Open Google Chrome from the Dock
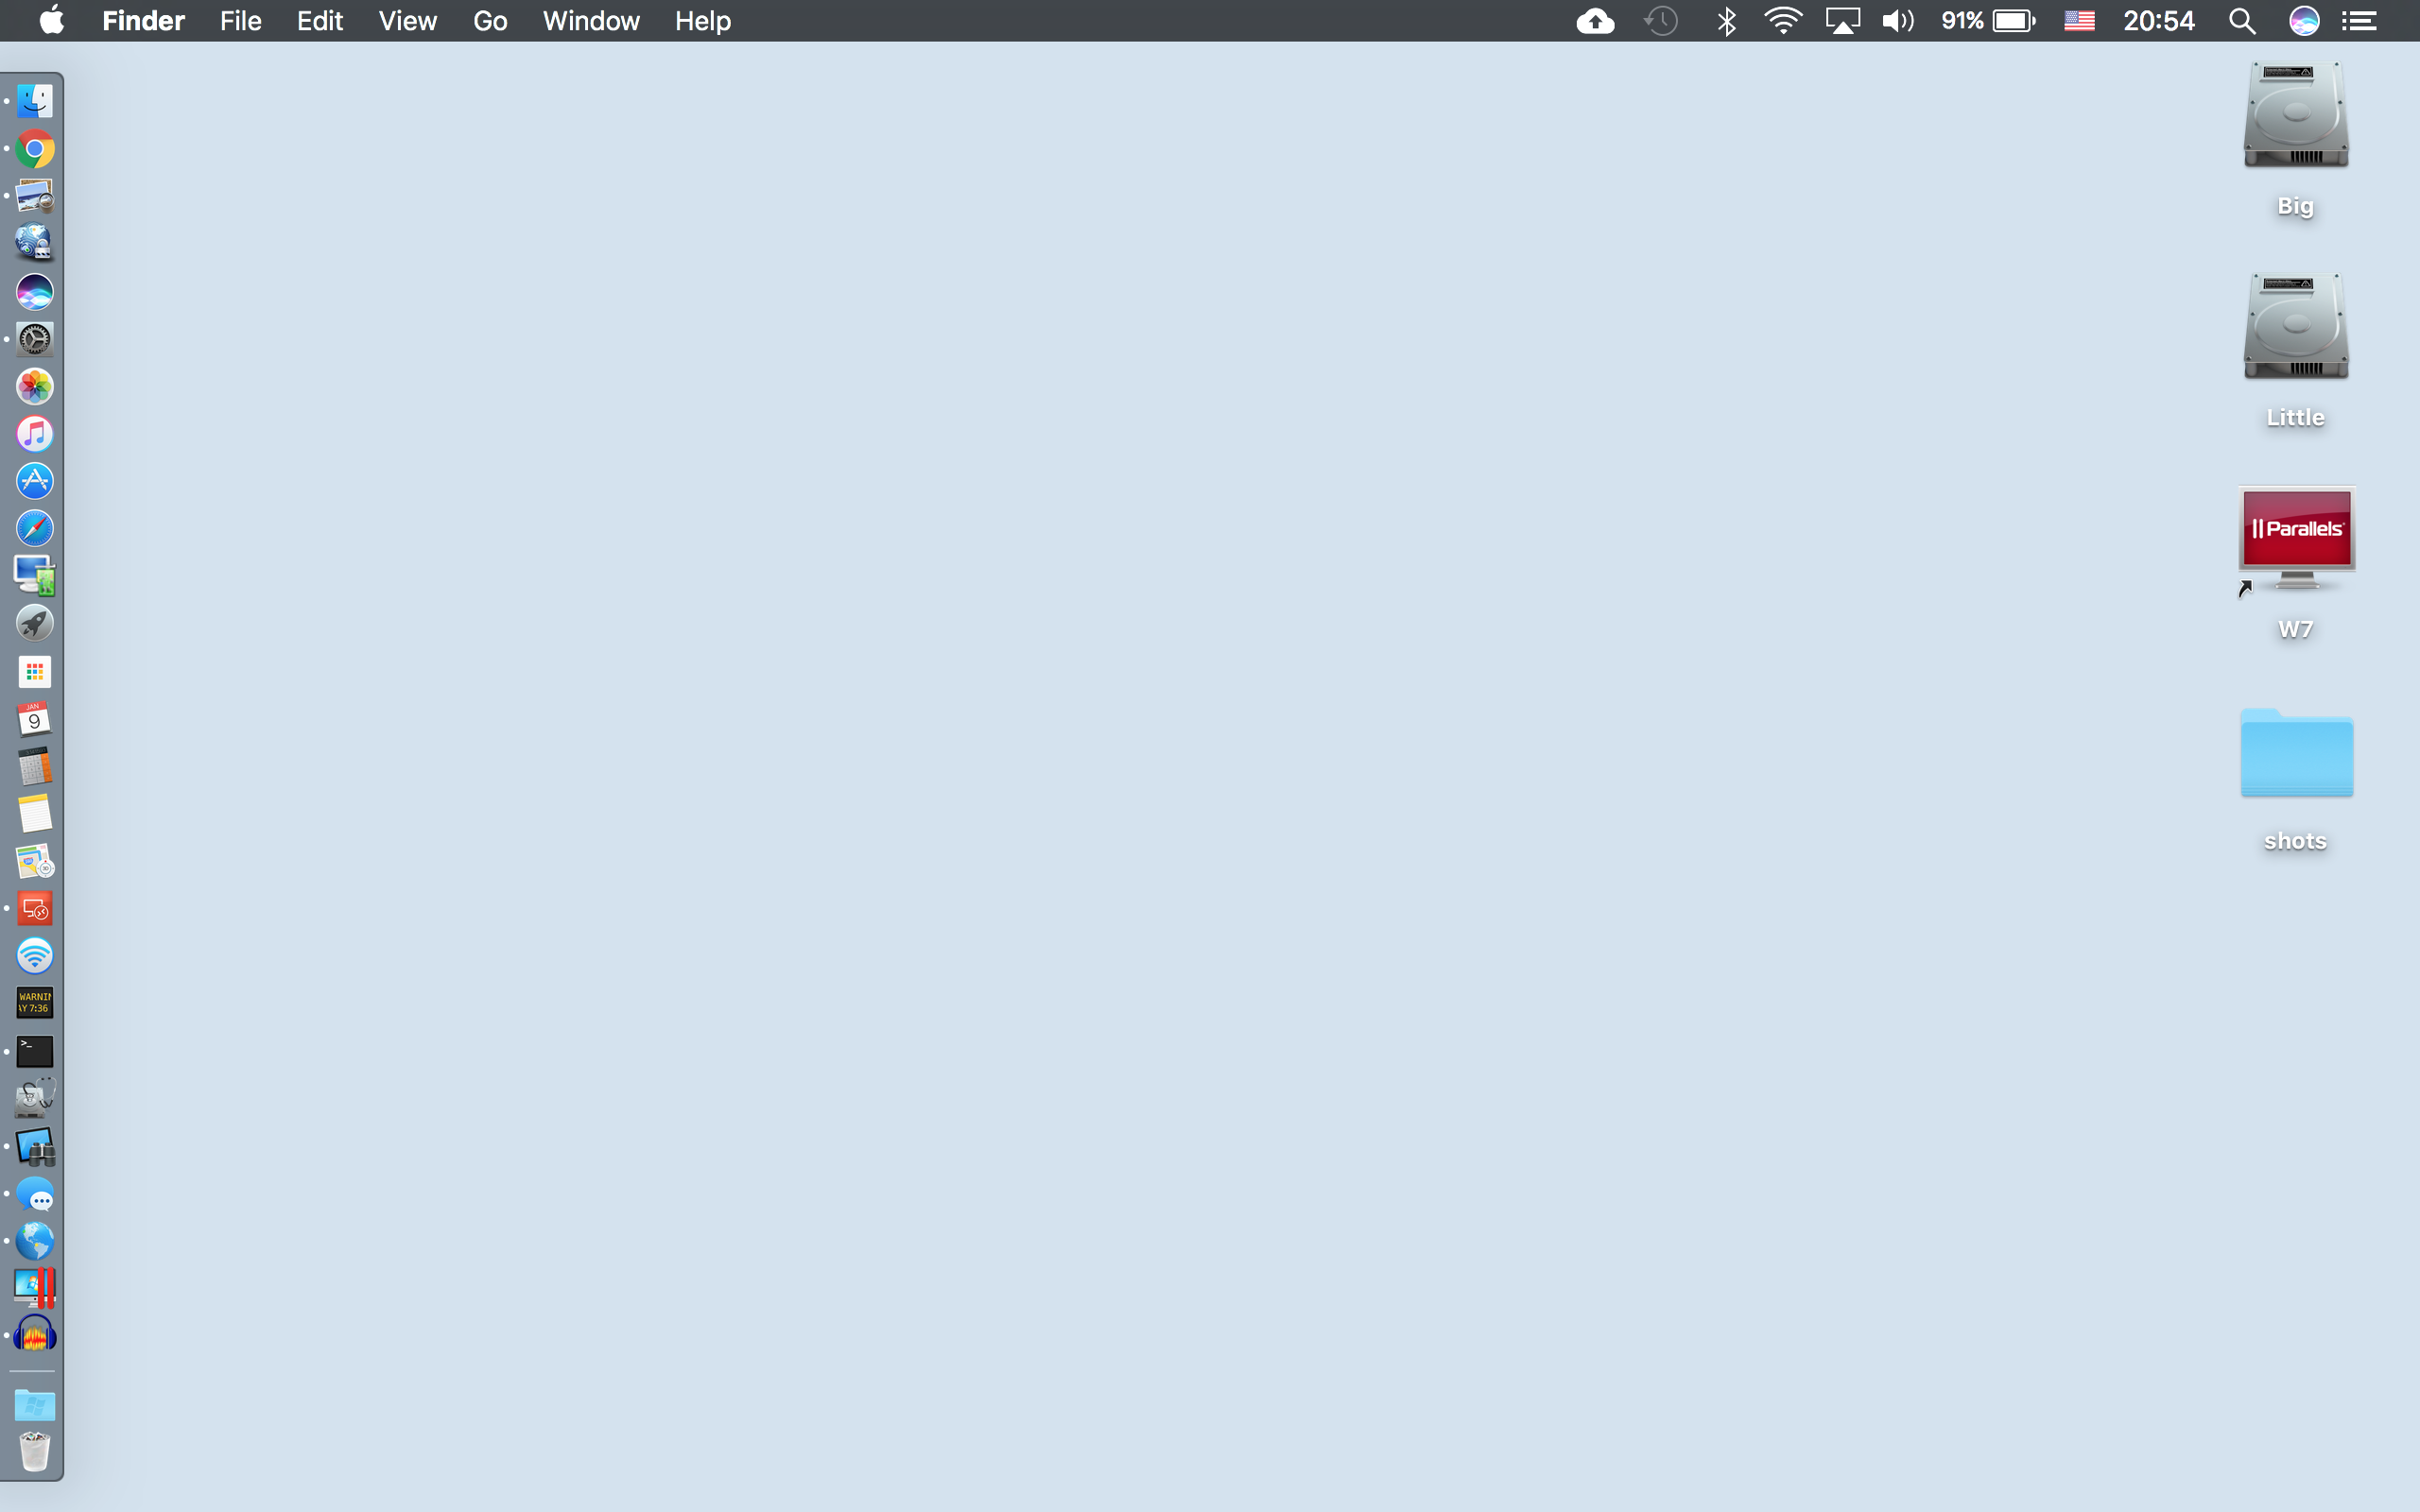The height and width of the screenshot is (1512, 2420). click(x=35, y=149)
